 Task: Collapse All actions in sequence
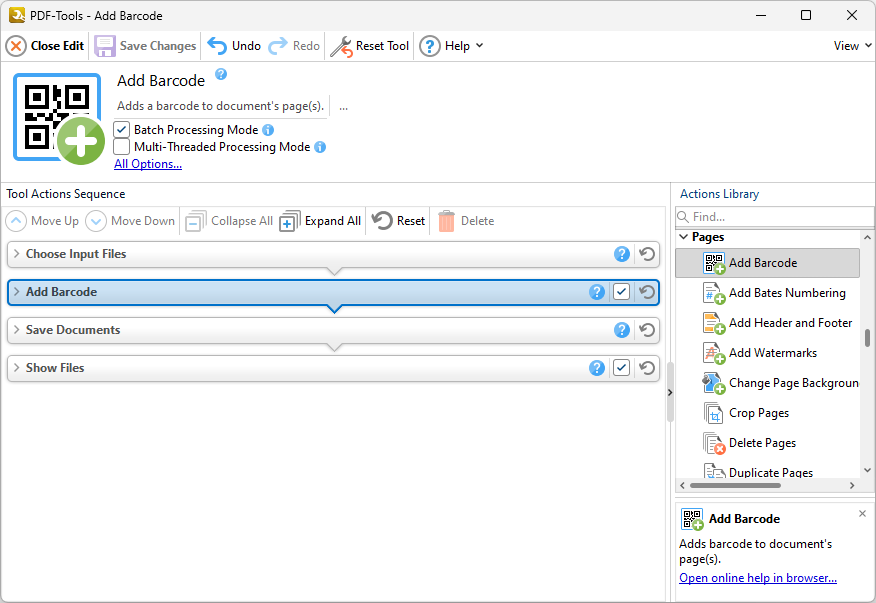pyautogui.click(x=229, y=221)
